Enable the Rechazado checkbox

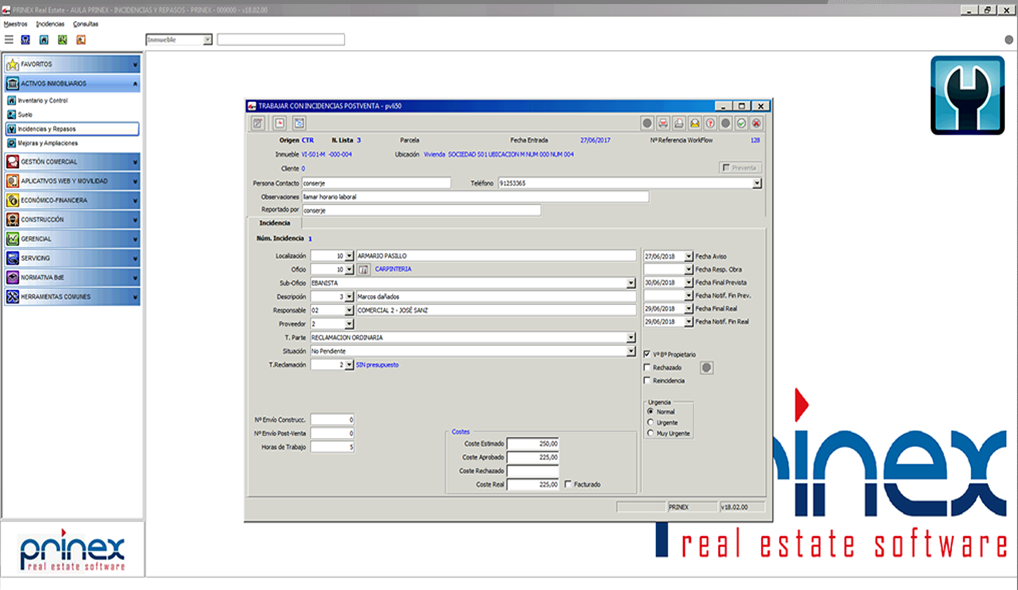[646, 367]
